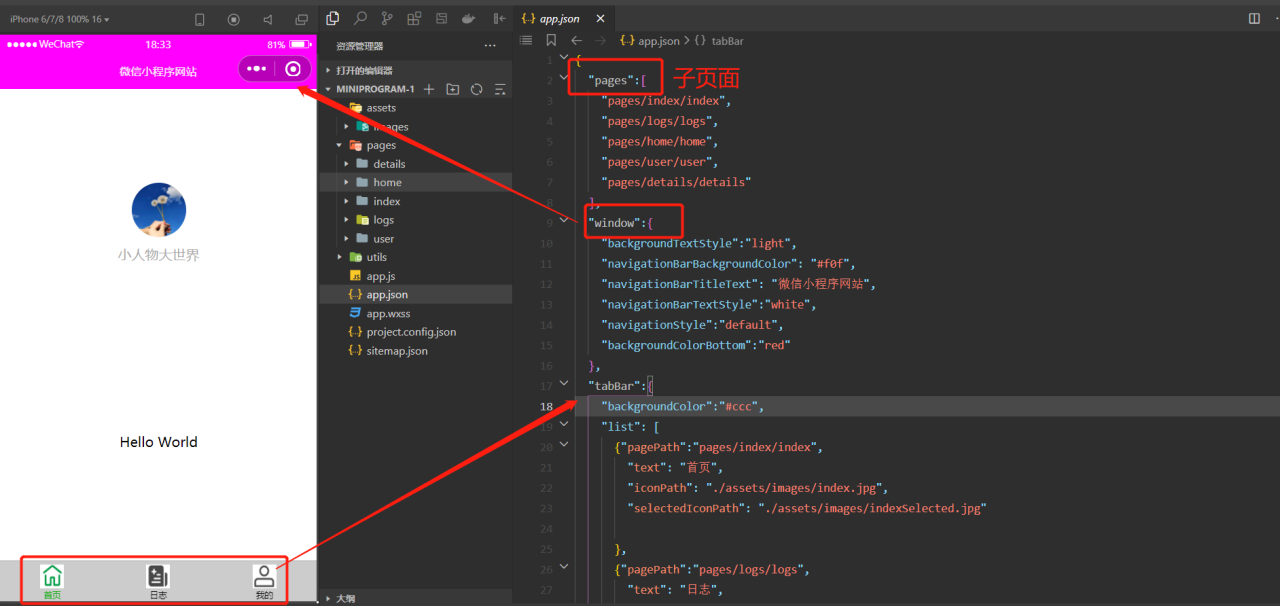Open project.config.json in the explorer

[x=410, y=332]
